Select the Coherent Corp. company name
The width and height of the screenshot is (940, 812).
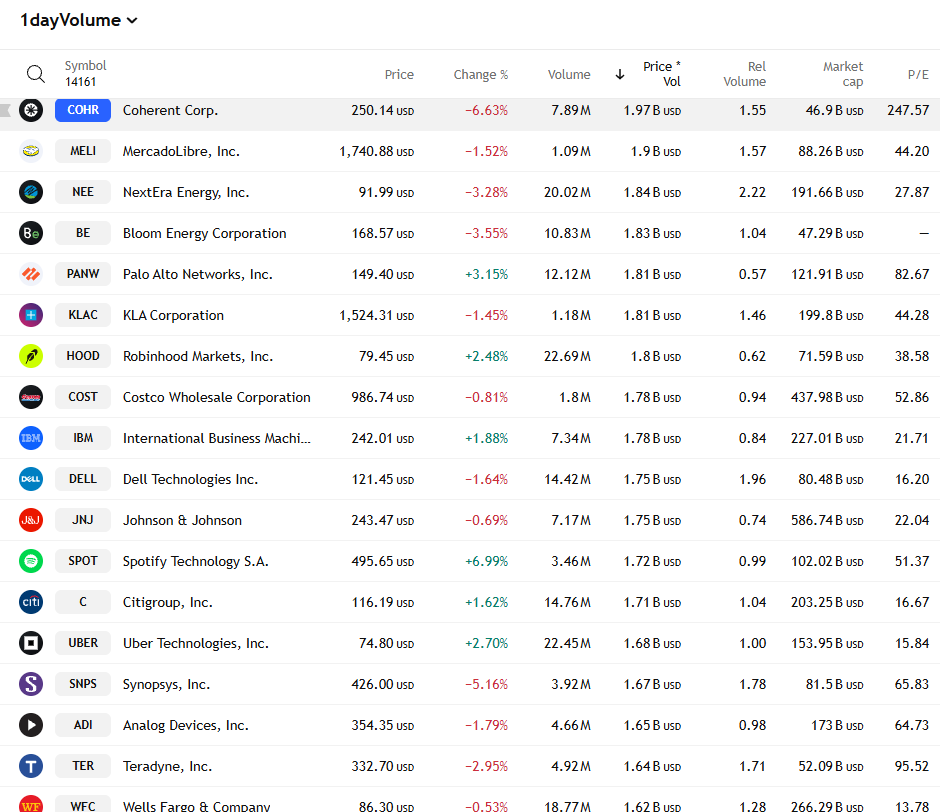click(x=170, y=110)
